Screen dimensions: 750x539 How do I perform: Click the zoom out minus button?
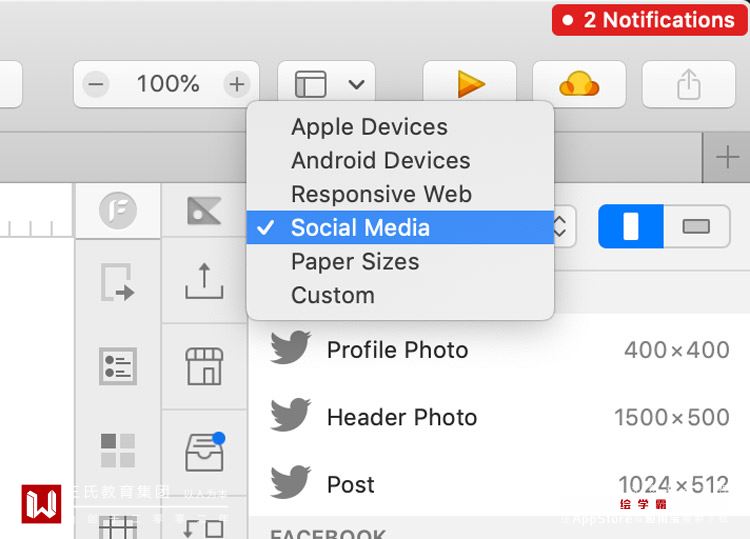click(96, 85)
